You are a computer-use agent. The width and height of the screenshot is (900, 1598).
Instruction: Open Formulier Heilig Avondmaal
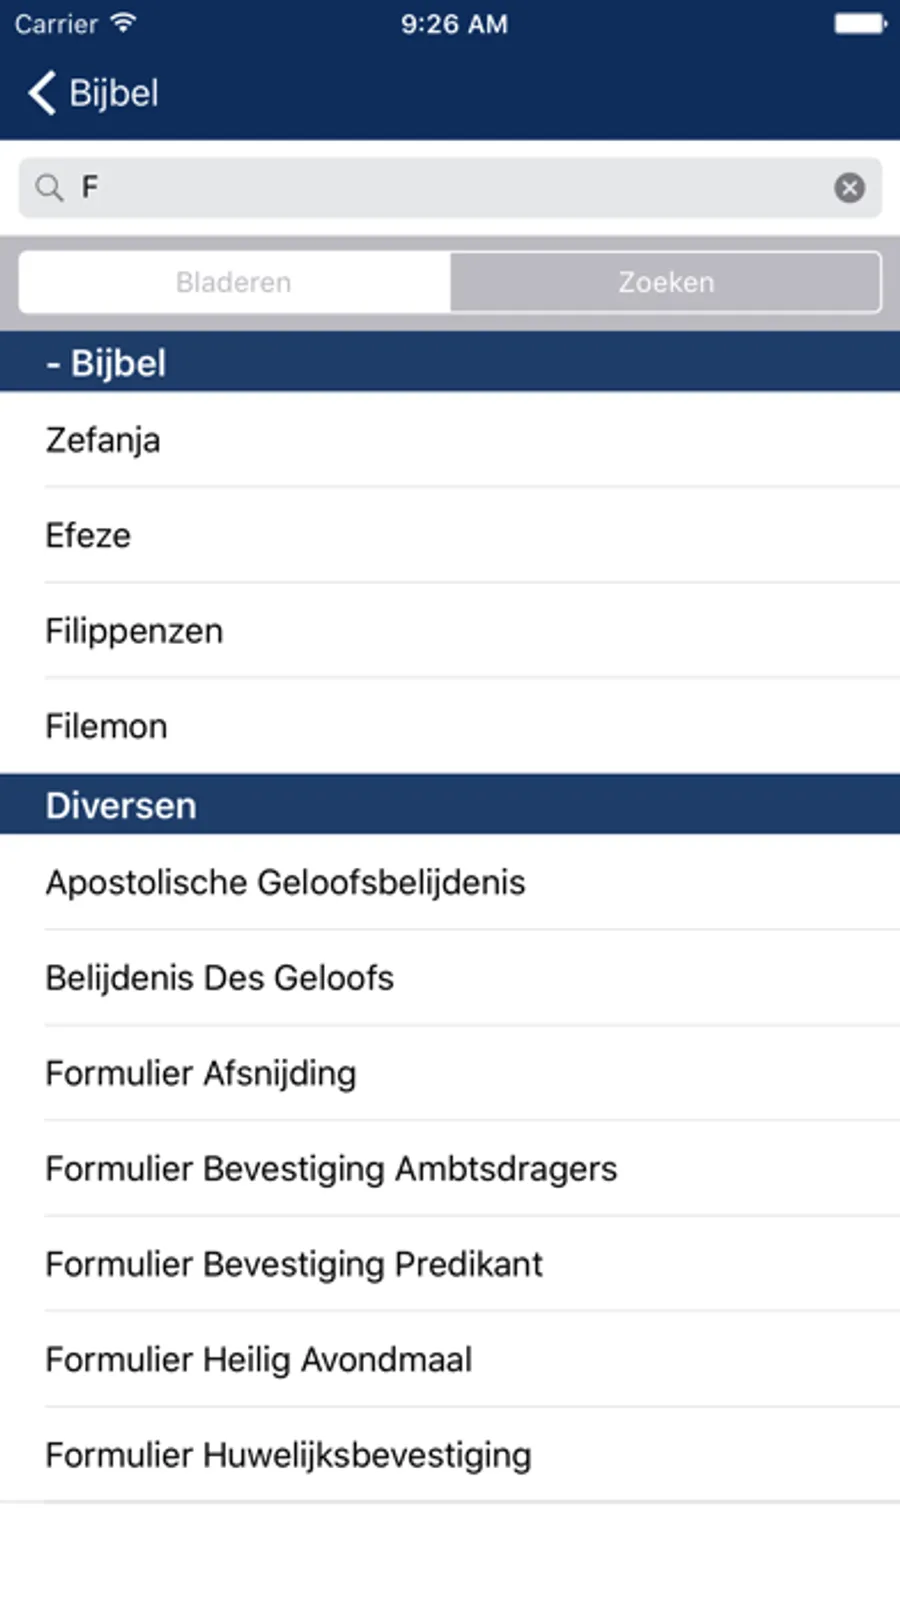[450, 1359]
